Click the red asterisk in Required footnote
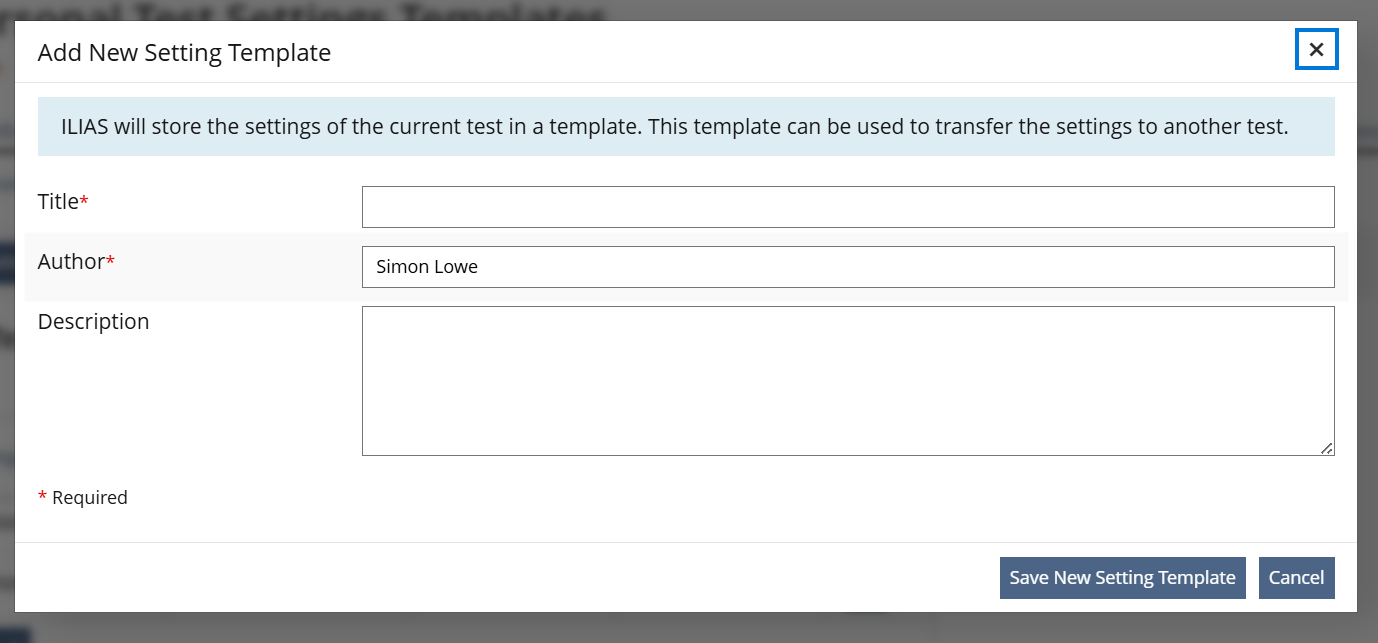The width and height of the screenshot is (1378, 643). pyautogui.click(x=42, y=497)
